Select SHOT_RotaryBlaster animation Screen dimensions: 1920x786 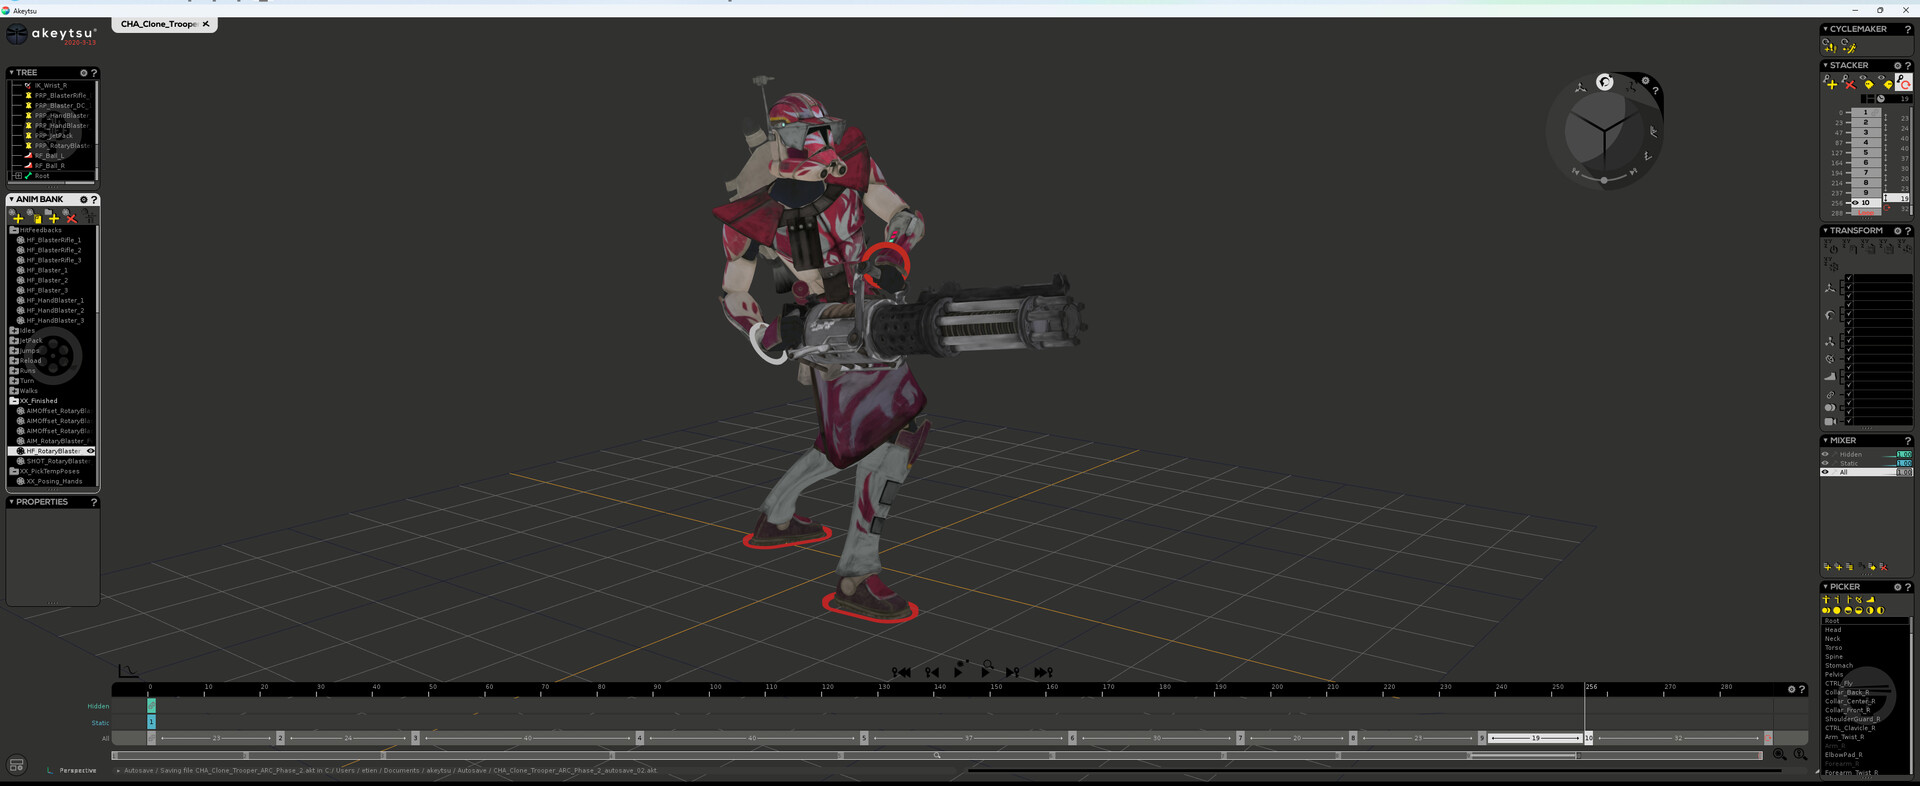point(58,461)
